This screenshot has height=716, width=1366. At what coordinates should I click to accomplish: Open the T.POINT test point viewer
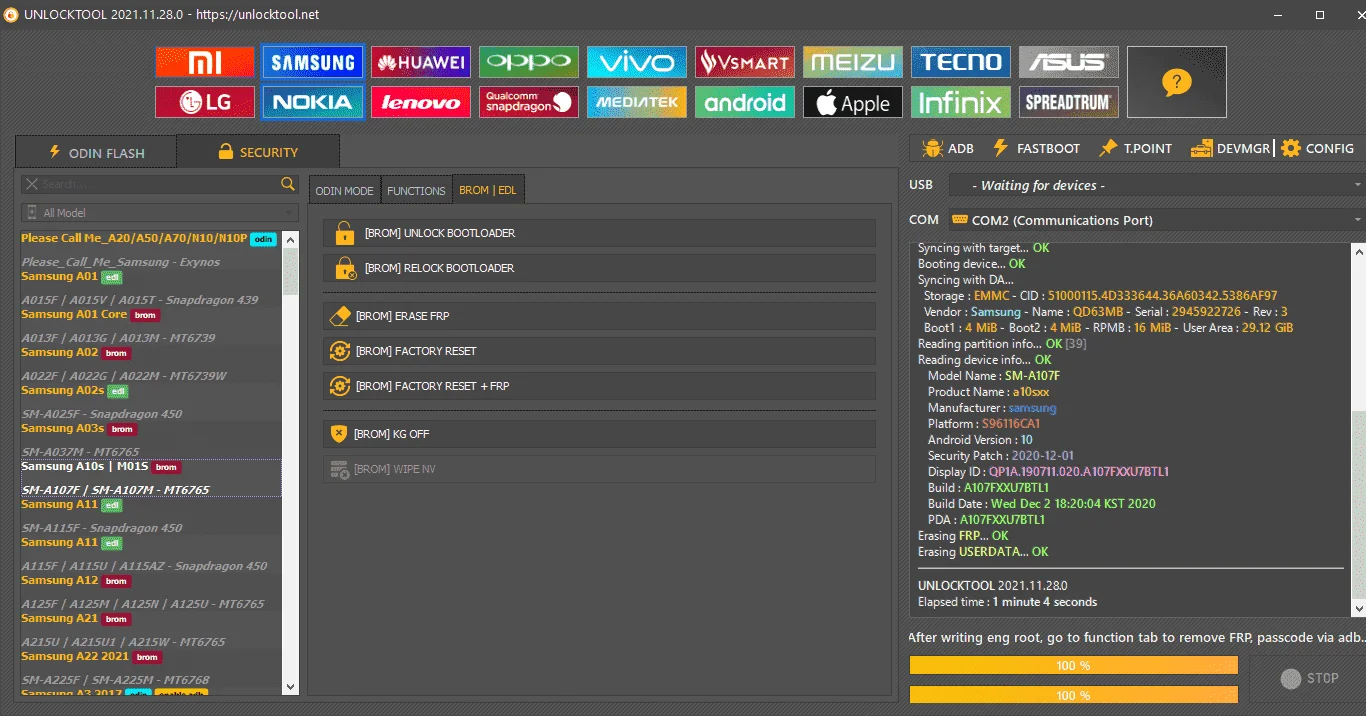pos(1135,148)
